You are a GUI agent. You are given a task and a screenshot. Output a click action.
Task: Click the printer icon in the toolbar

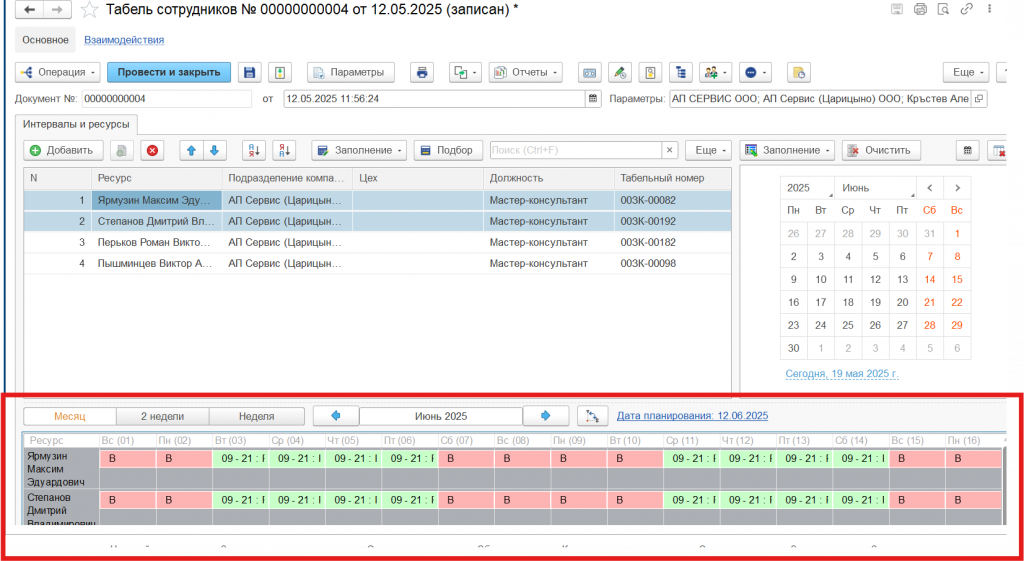click(x=422, y=73)
